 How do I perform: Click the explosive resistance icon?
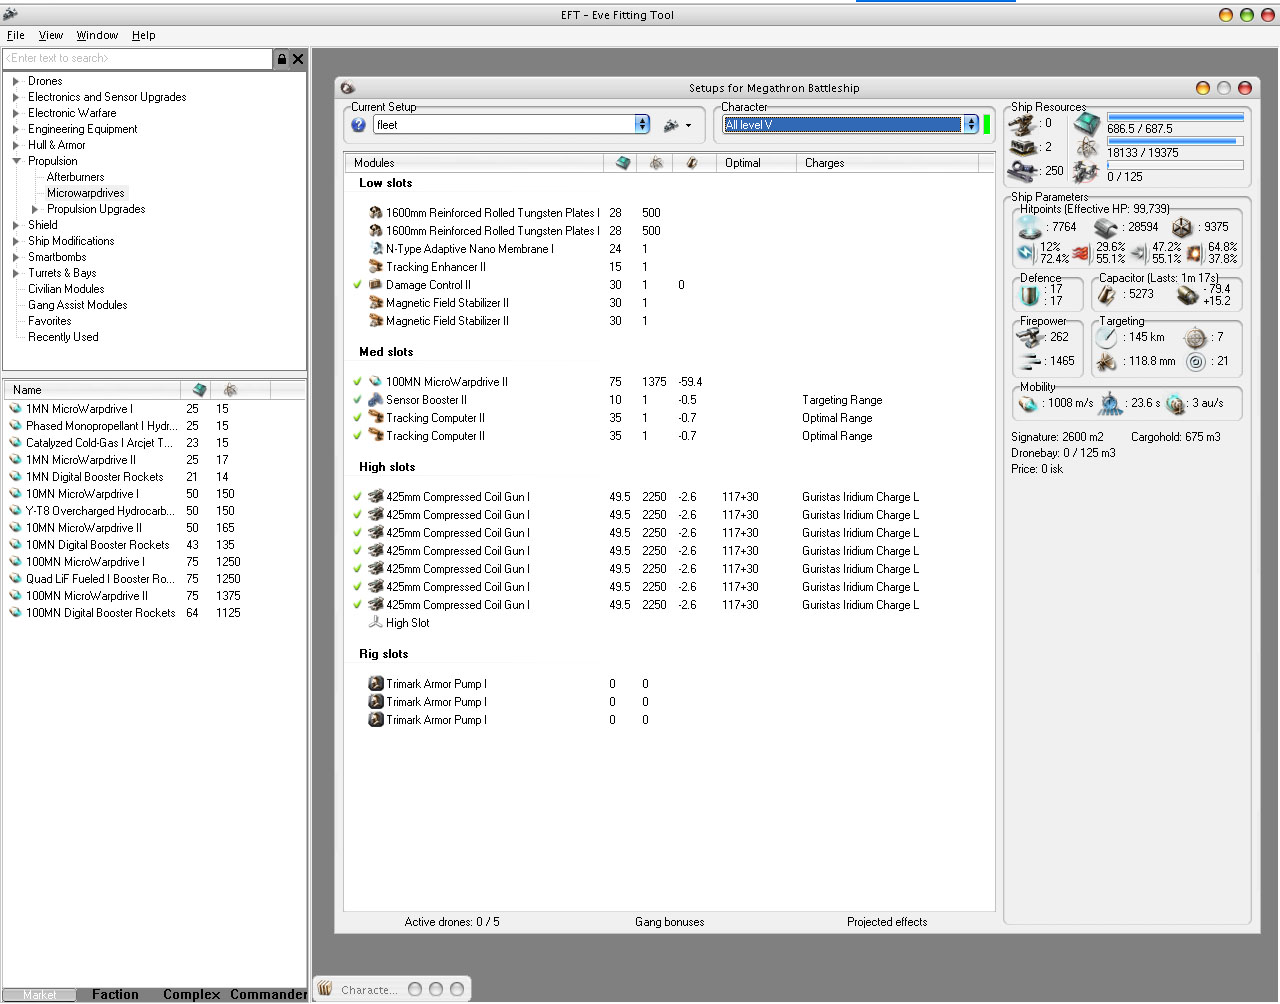point(1194,253)
